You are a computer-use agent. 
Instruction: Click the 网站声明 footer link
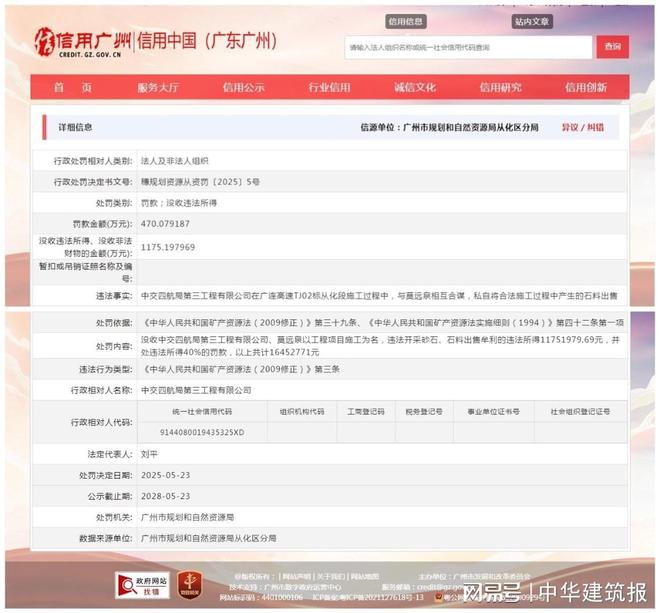pos(296,576)
